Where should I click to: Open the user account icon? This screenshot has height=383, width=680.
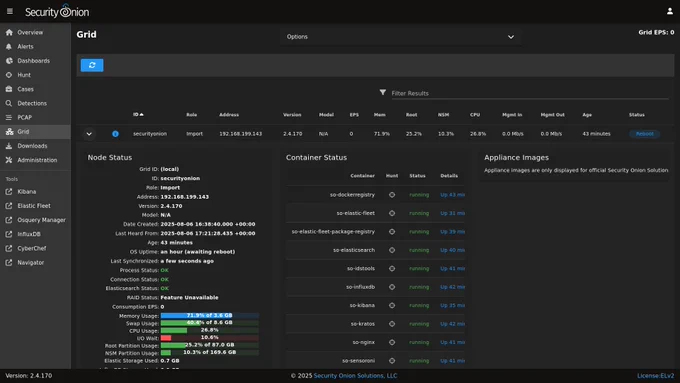(x=670, y=11)
